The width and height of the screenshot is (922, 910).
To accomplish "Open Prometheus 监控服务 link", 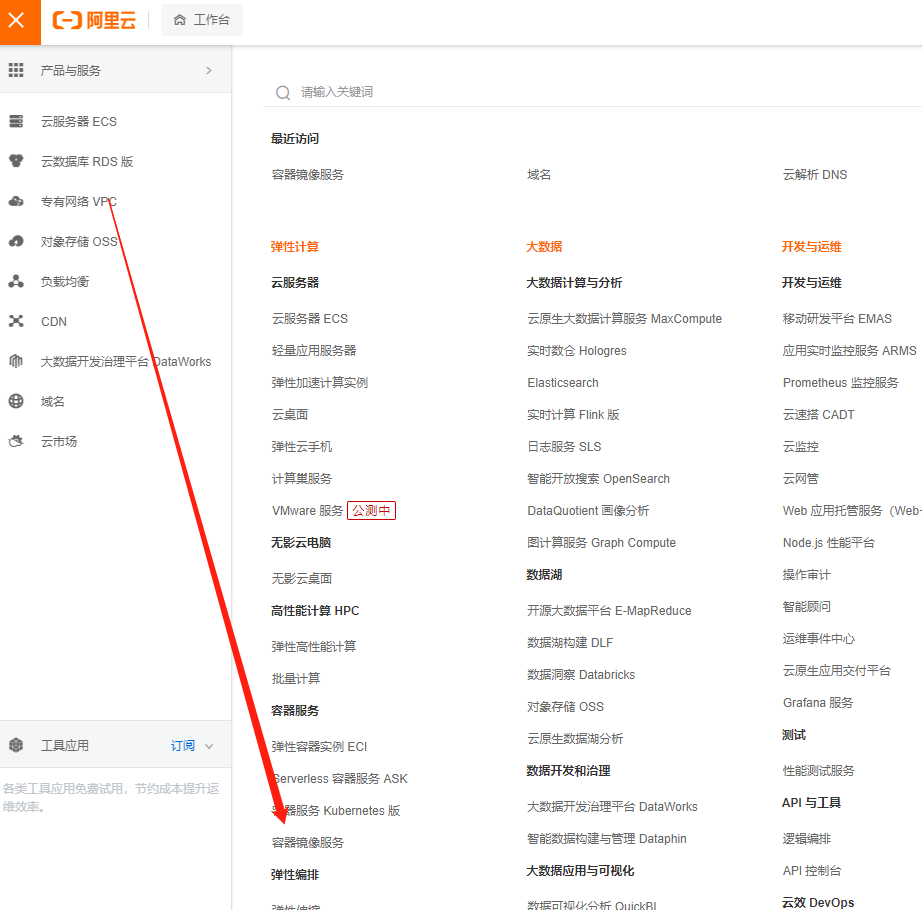I will (840, 383).
